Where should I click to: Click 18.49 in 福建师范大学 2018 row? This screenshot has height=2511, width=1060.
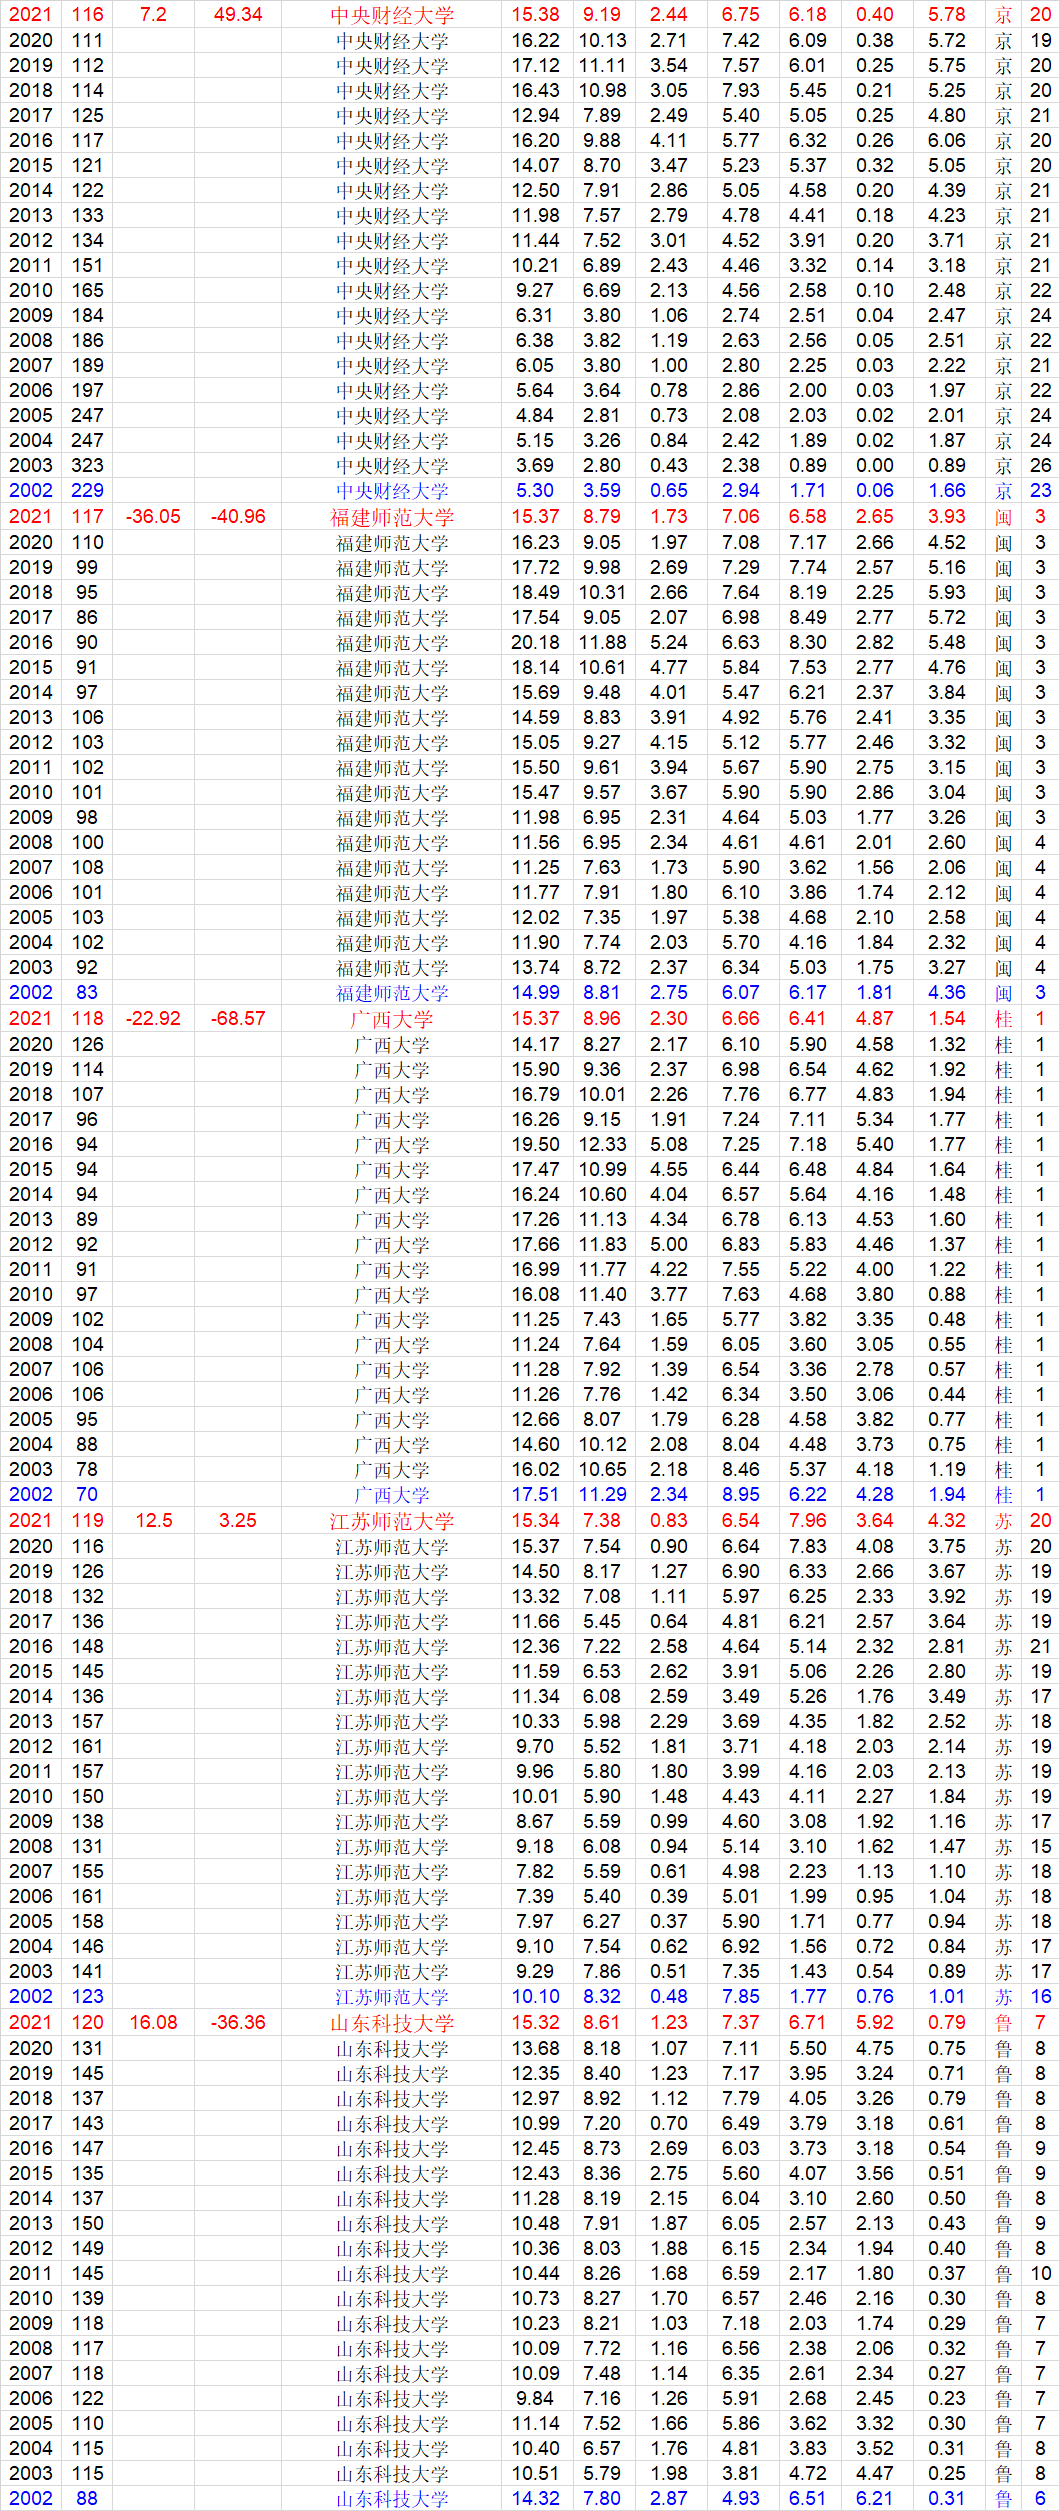(x=536, y=593)
